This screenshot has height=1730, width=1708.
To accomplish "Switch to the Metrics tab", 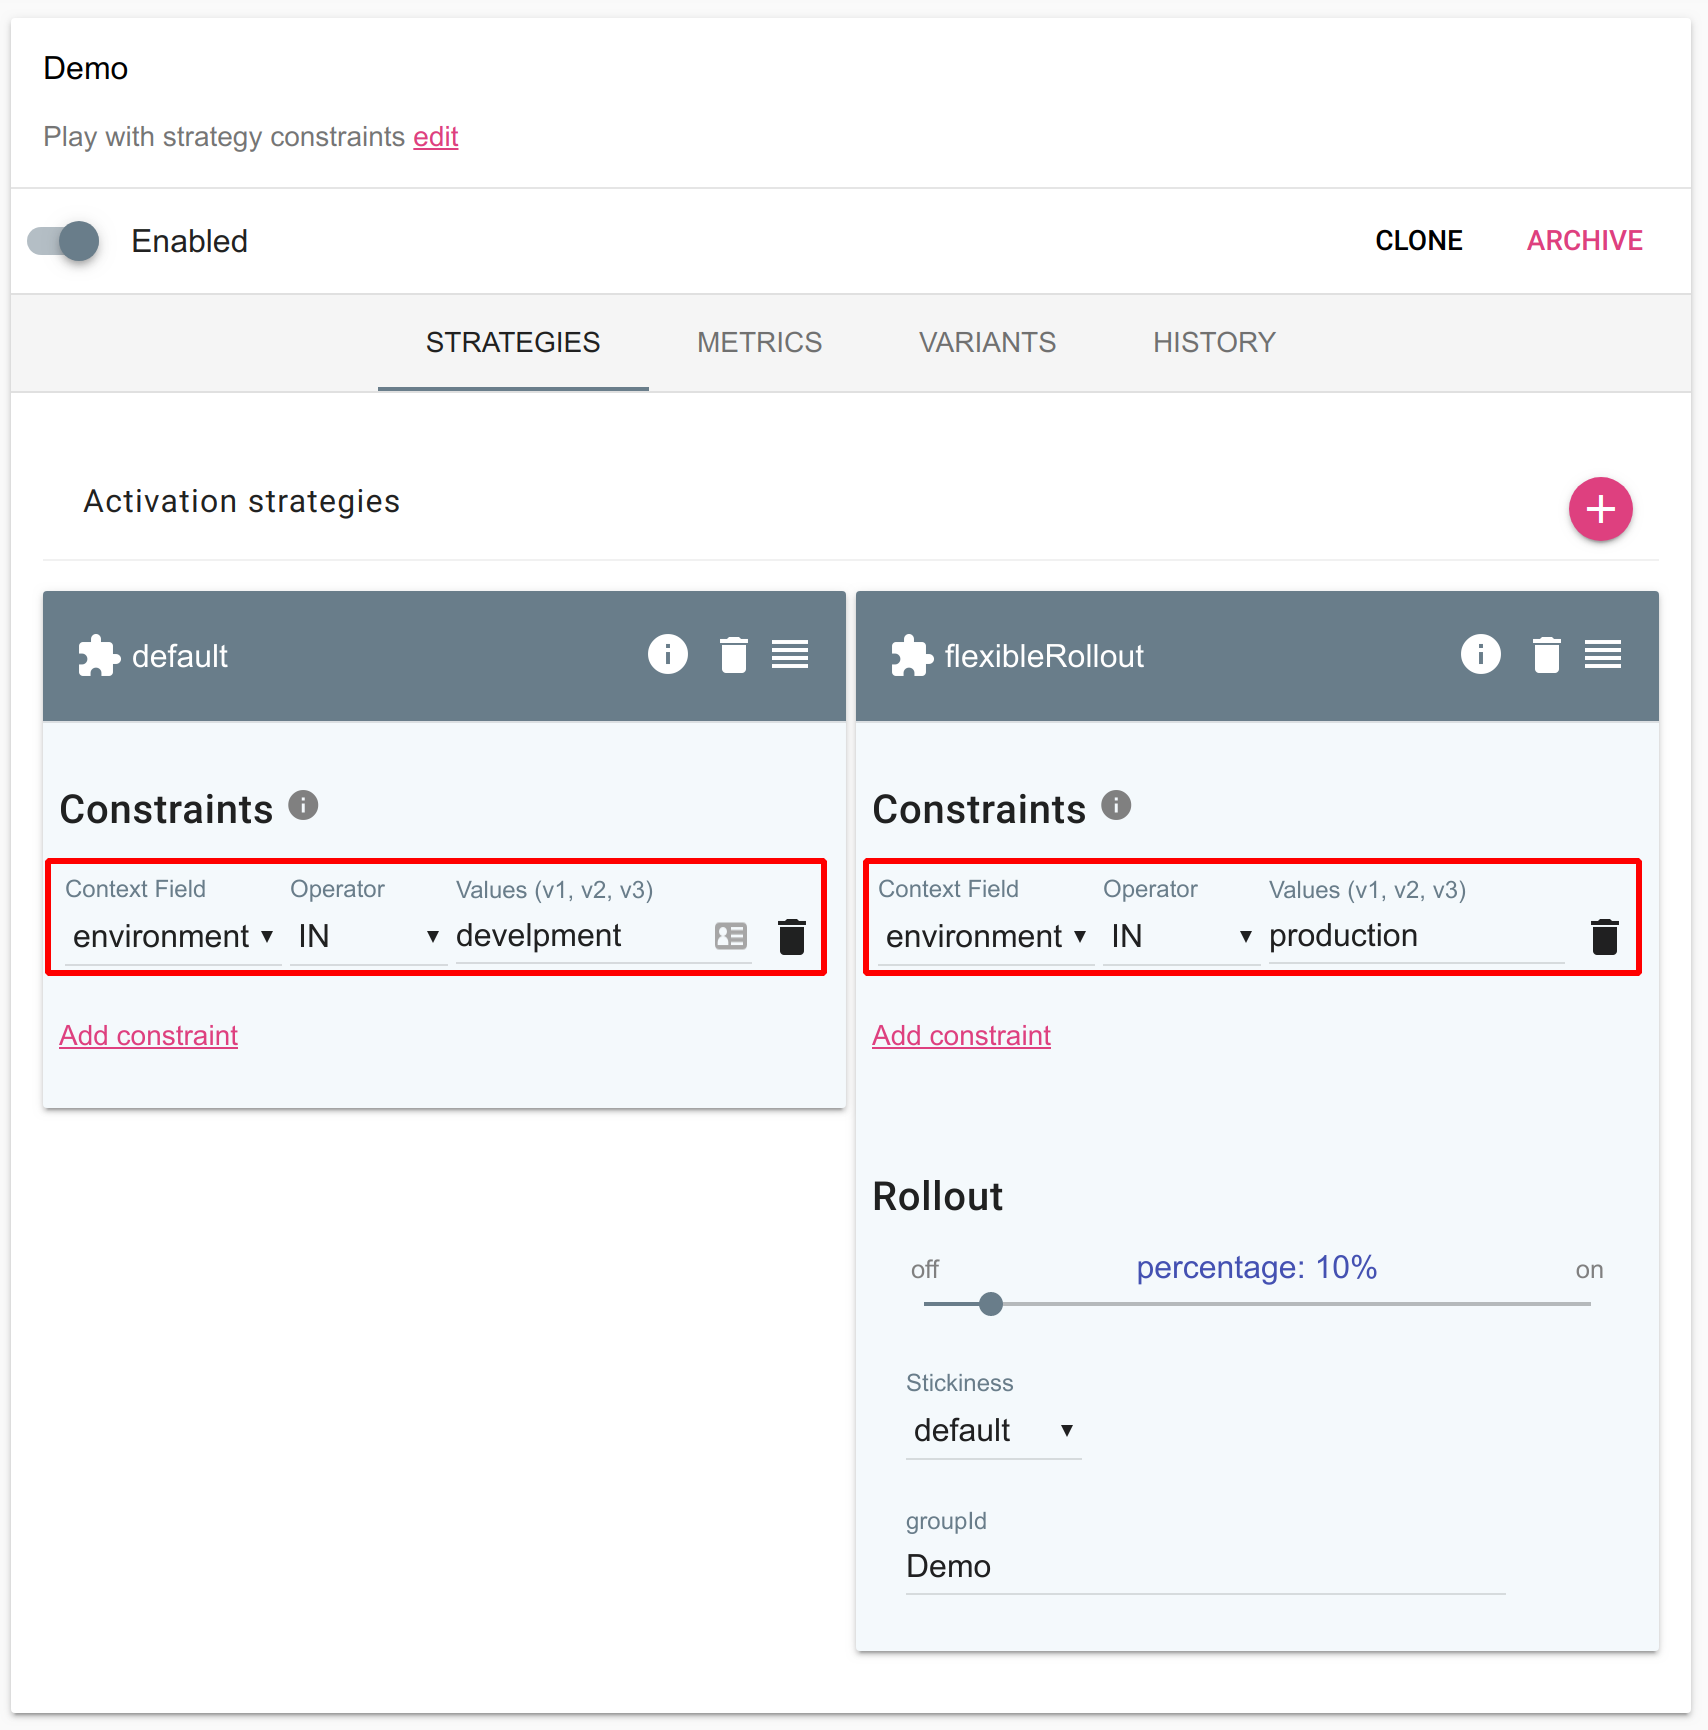I will point(759,343).
